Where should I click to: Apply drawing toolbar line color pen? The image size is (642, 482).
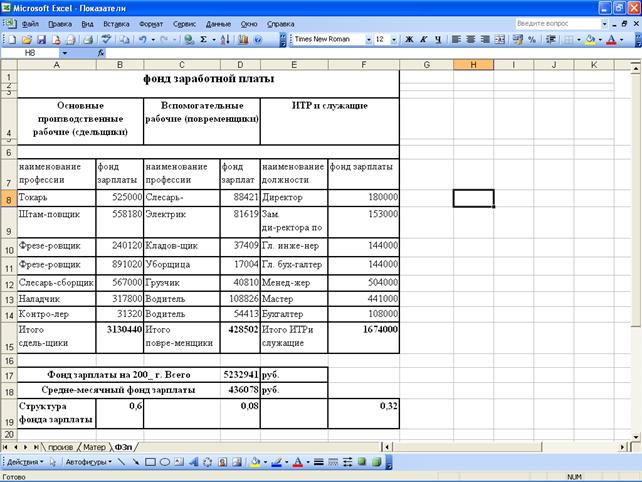[x=277, y=462]
